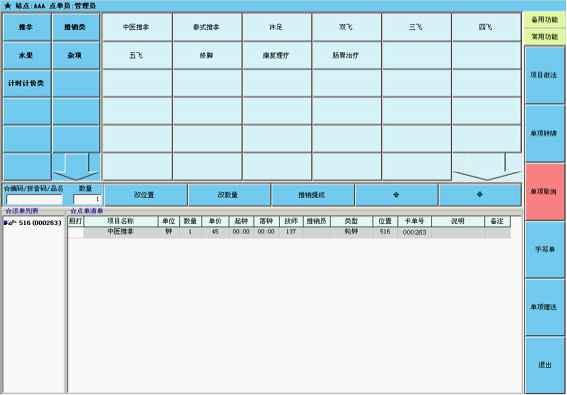Click the 技师 column header
Image resolution: width=567 pixels, height=395 pixels.
click(291, 221)
